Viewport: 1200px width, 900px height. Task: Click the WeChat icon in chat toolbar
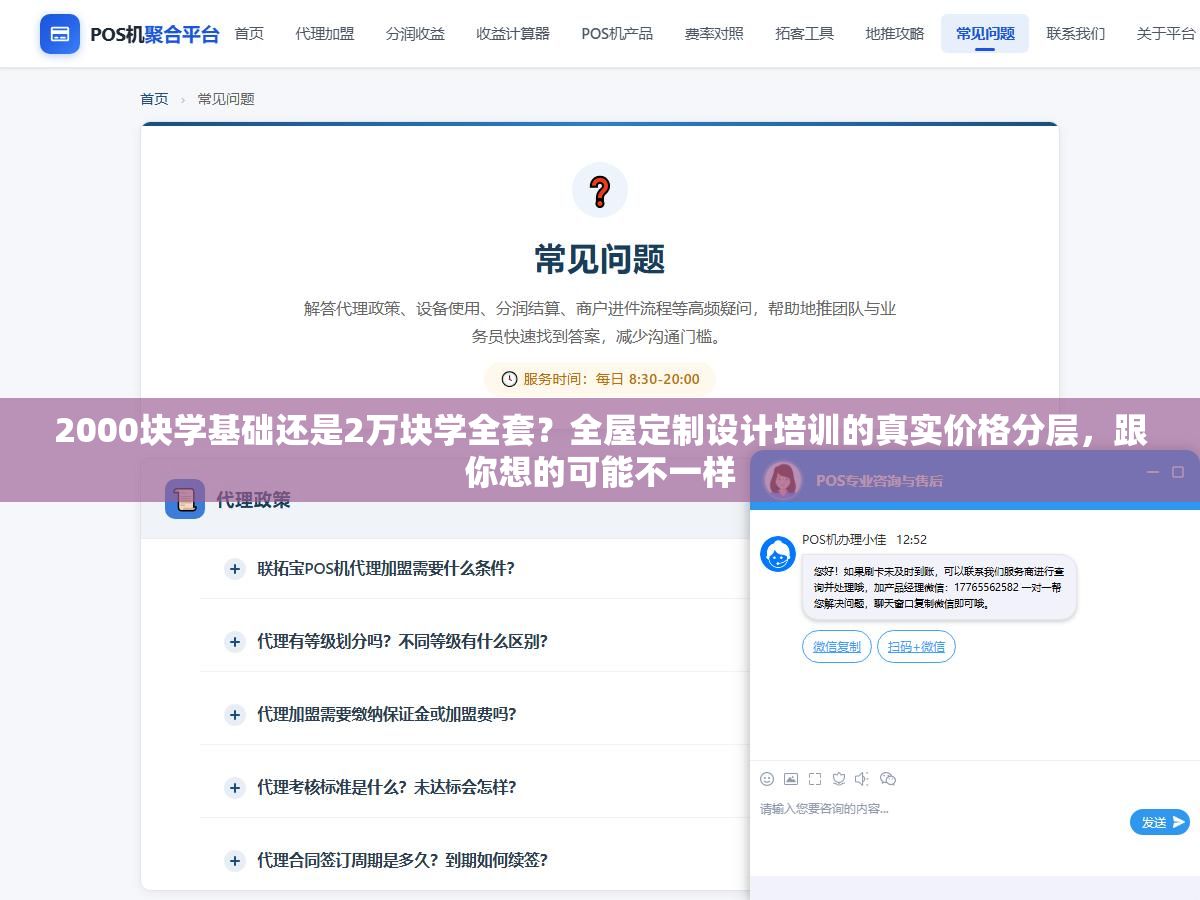pos(887,779)
